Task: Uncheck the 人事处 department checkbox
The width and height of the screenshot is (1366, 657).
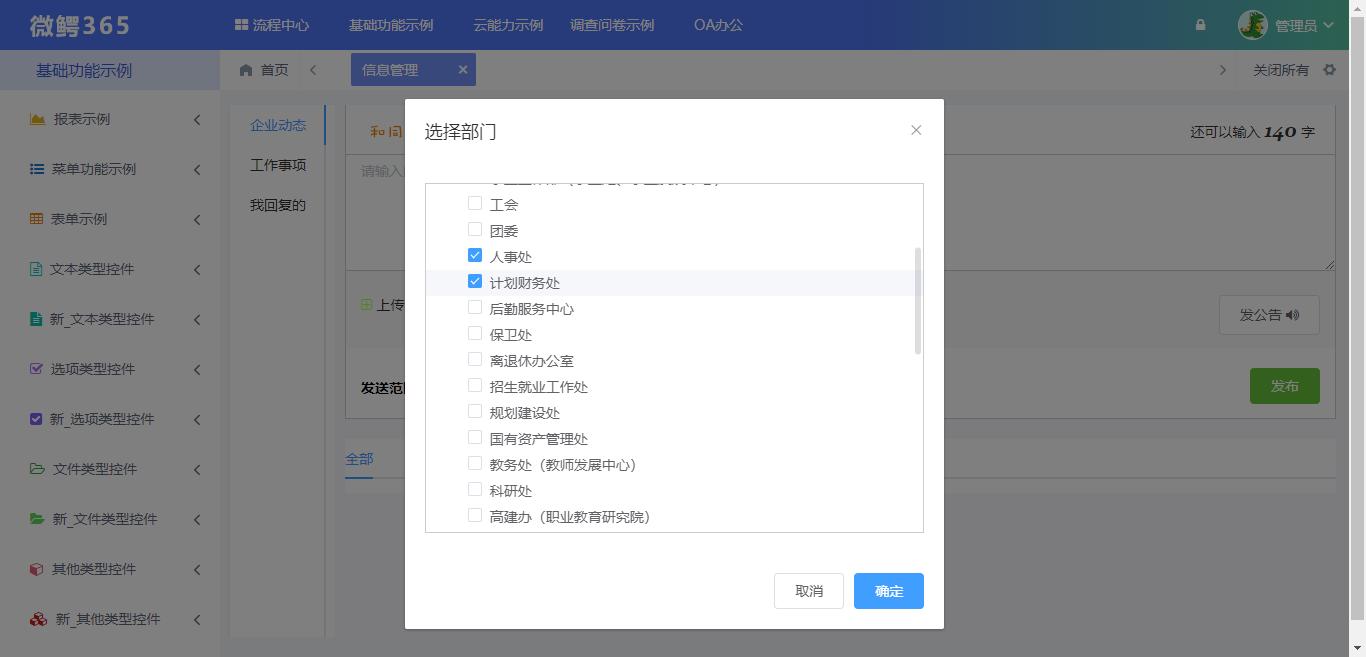Action: 475,255
